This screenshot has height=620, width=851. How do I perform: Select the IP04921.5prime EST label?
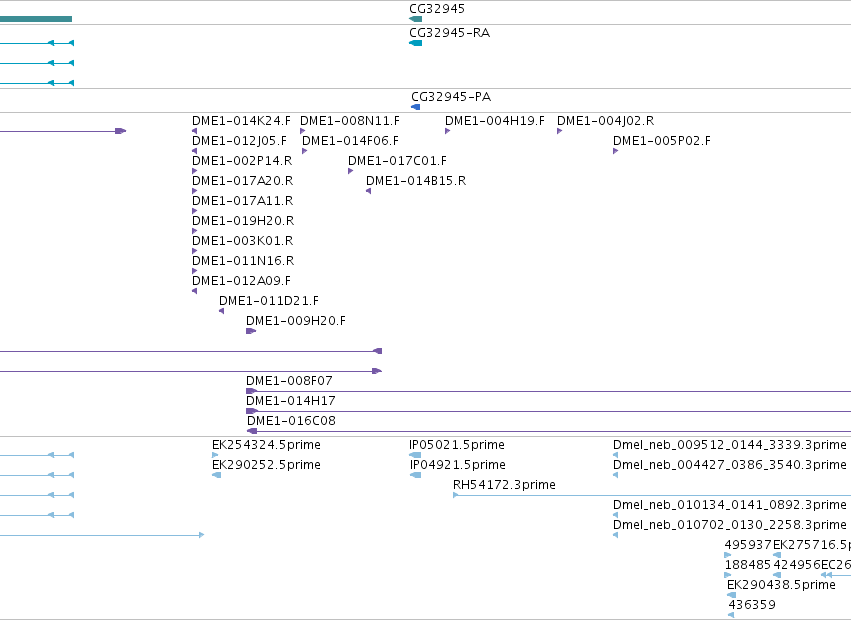coord(458,465)
